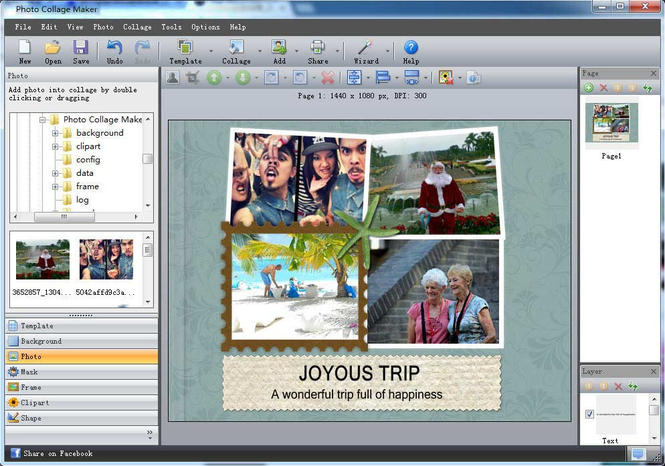This screenshot has width=665, height=466.
Task: Click the New document icon
Action: click(25, 47)
